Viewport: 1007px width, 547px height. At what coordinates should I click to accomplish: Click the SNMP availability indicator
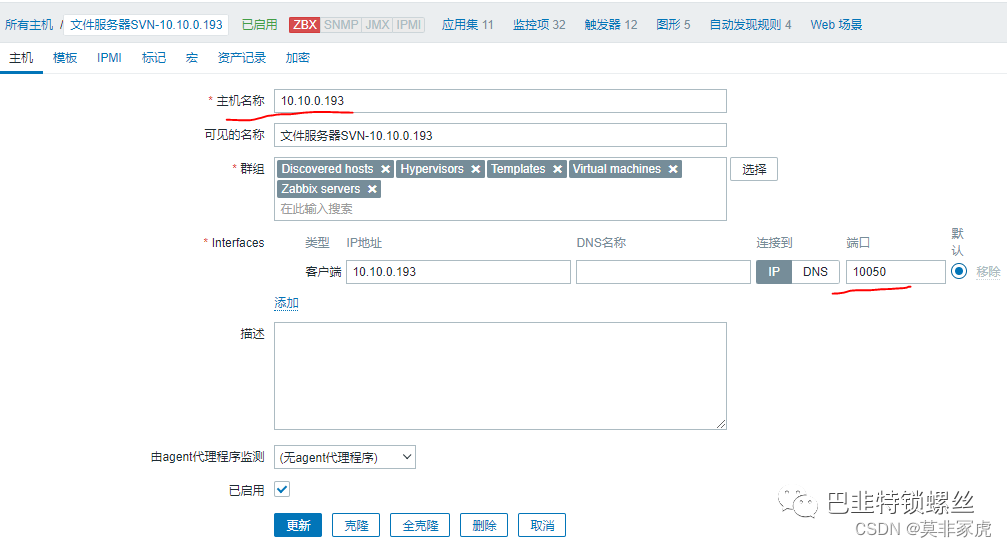[341, 24]
